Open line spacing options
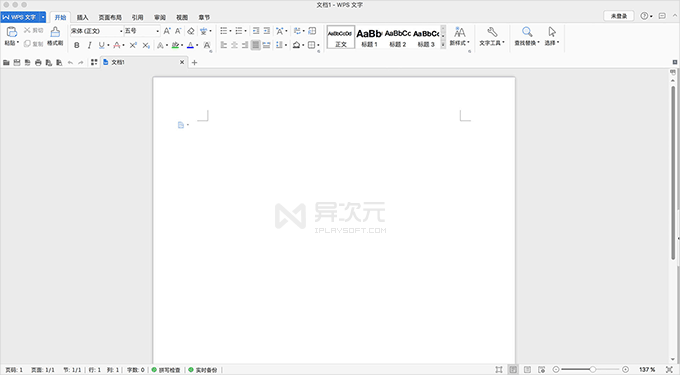The height and width of the screenshot is (375, 680). 279,45
